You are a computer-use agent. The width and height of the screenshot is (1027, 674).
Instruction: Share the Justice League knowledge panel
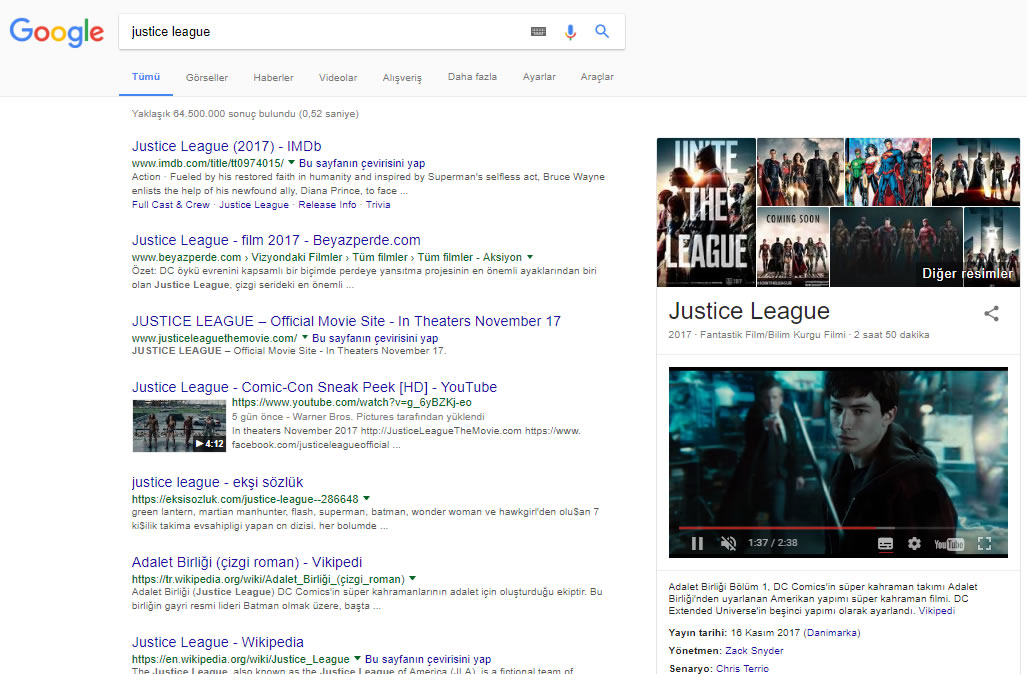(992, 314)
